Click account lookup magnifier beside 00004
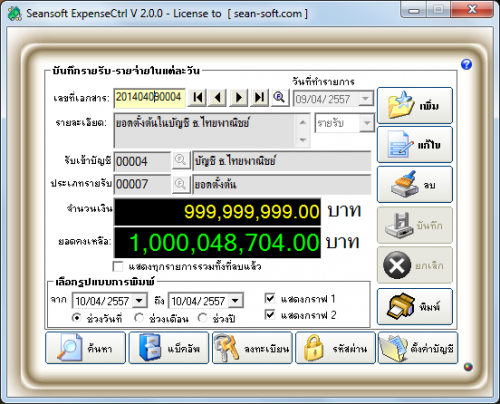This screenshot has width=500, height=404. pyautogui.click(x=181, y=160)
